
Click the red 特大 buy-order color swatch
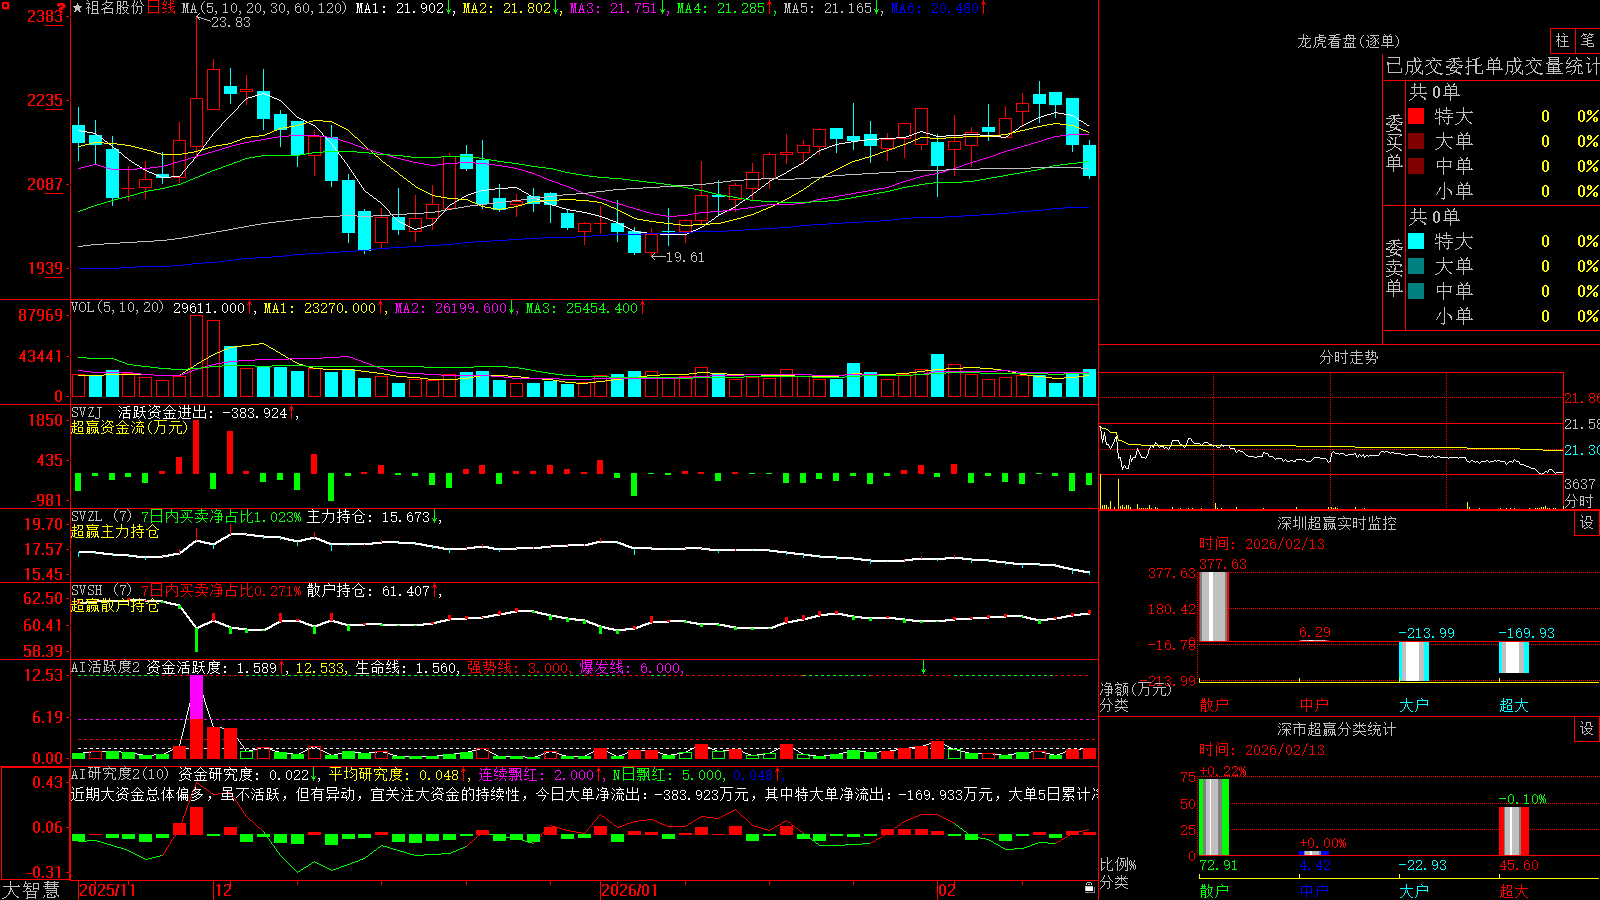1416,116
